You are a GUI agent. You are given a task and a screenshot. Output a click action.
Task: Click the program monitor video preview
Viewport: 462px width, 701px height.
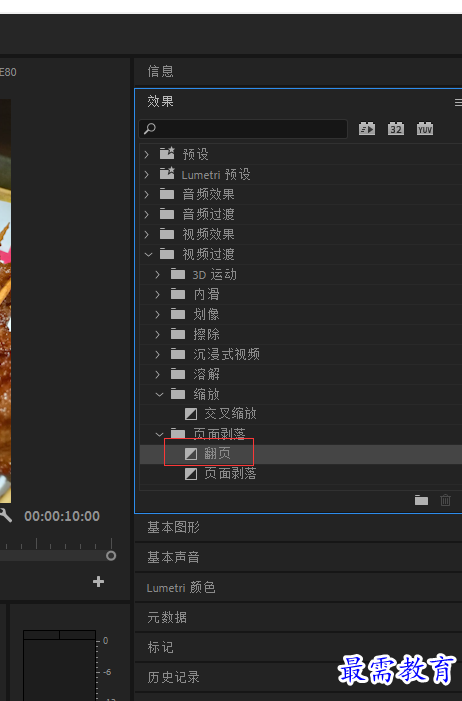click(5, 301)
